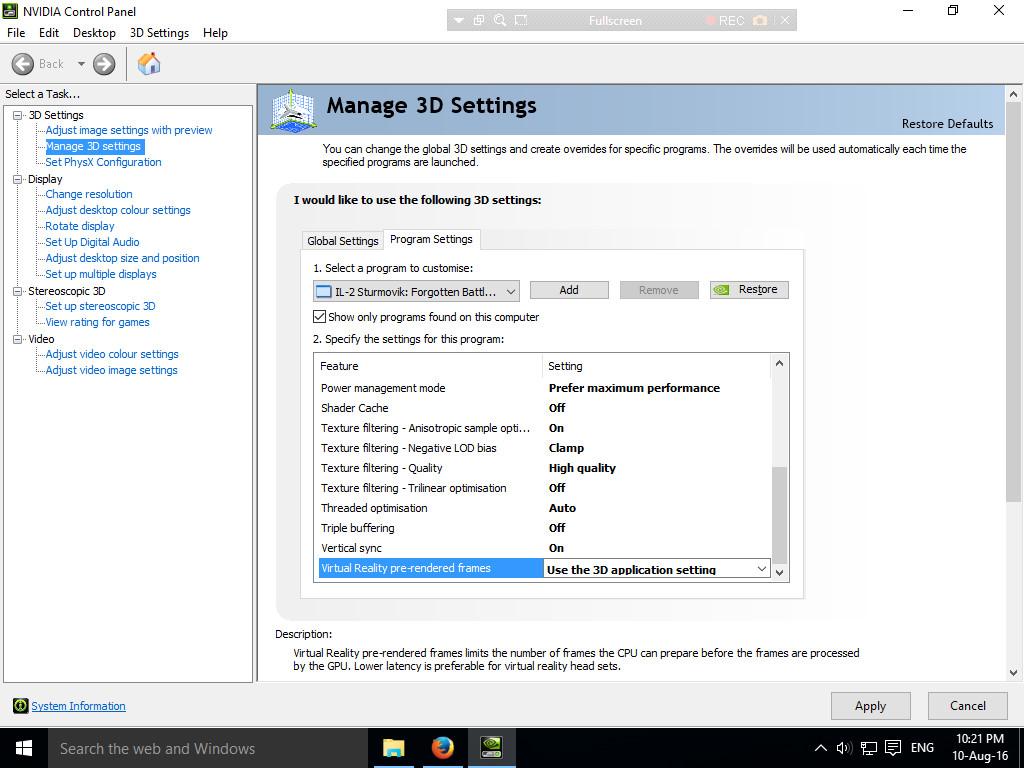Open Set up stereoscopic 3D
The height and width of the screenshot is (768, 1024).
pyautogui.click(x=100, y=306)
